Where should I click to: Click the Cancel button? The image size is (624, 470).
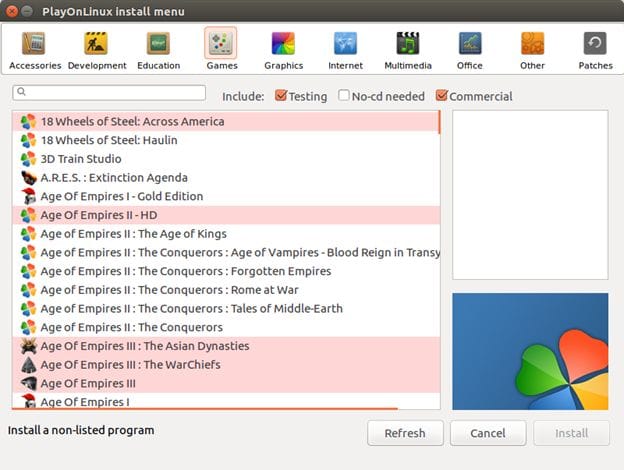point(488,433)
